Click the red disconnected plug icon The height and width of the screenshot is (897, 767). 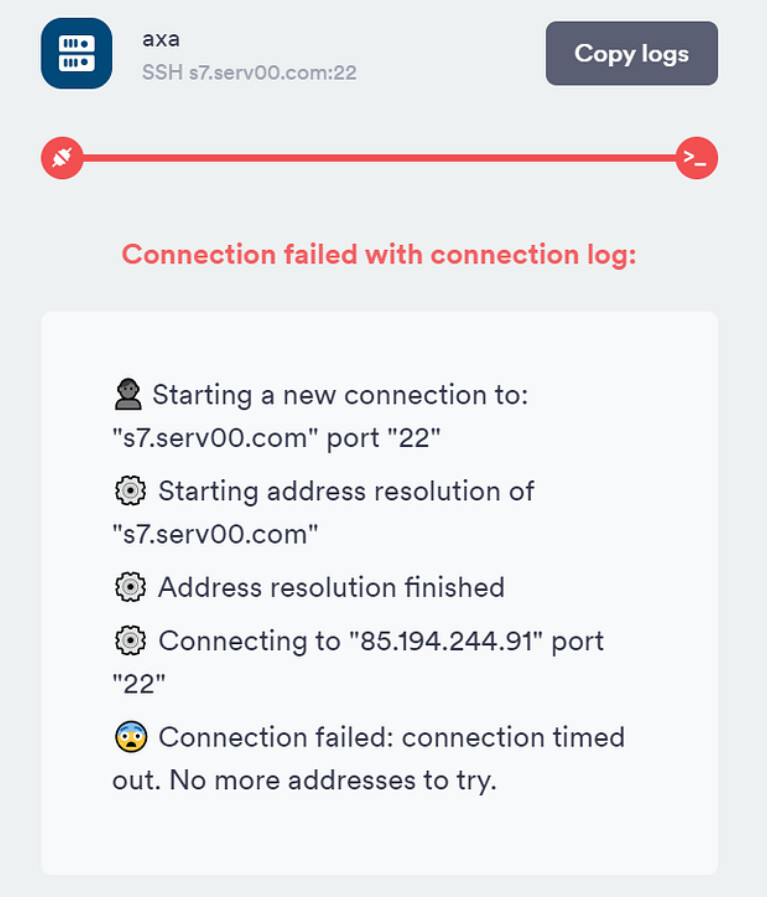62,158
